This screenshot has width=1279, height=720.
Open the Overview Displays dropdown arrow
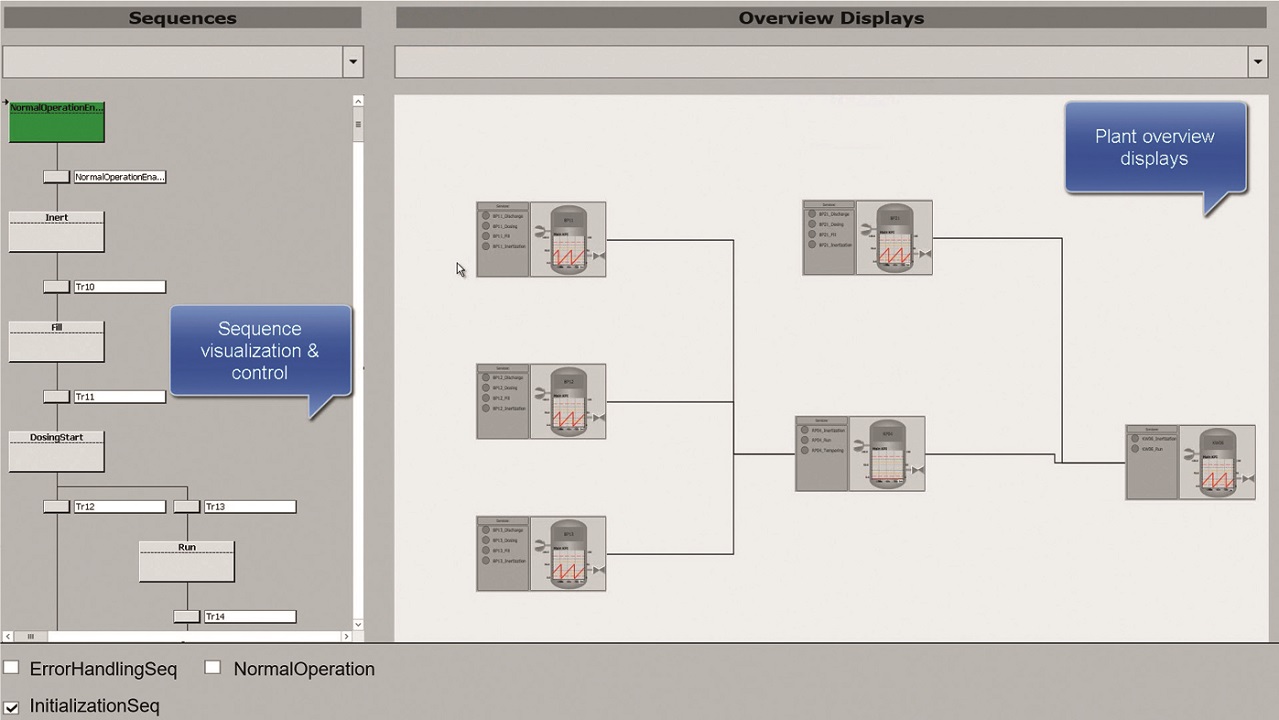(x=1258, y=62)
